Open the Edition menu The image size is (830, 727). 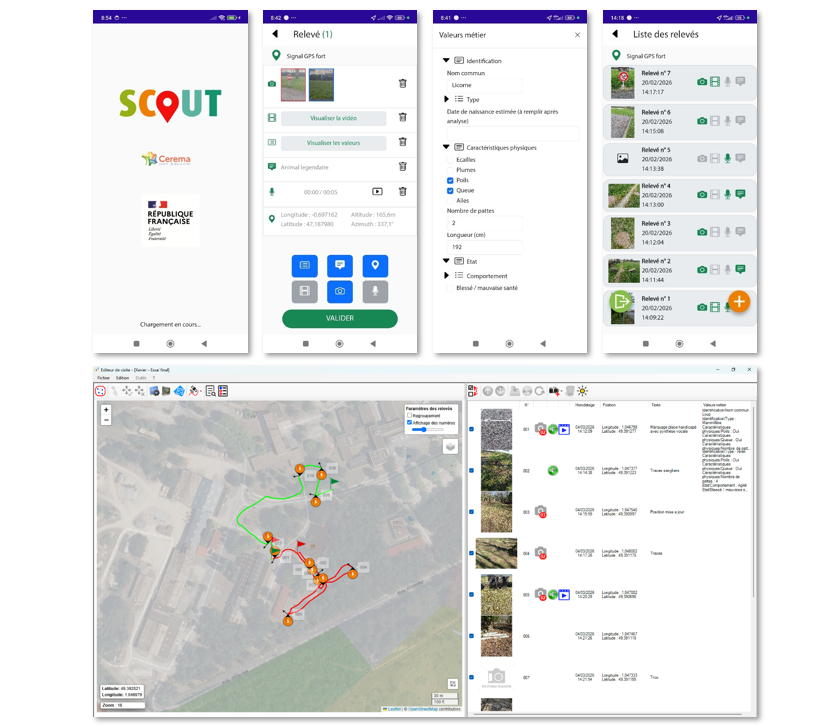point(122,378)
